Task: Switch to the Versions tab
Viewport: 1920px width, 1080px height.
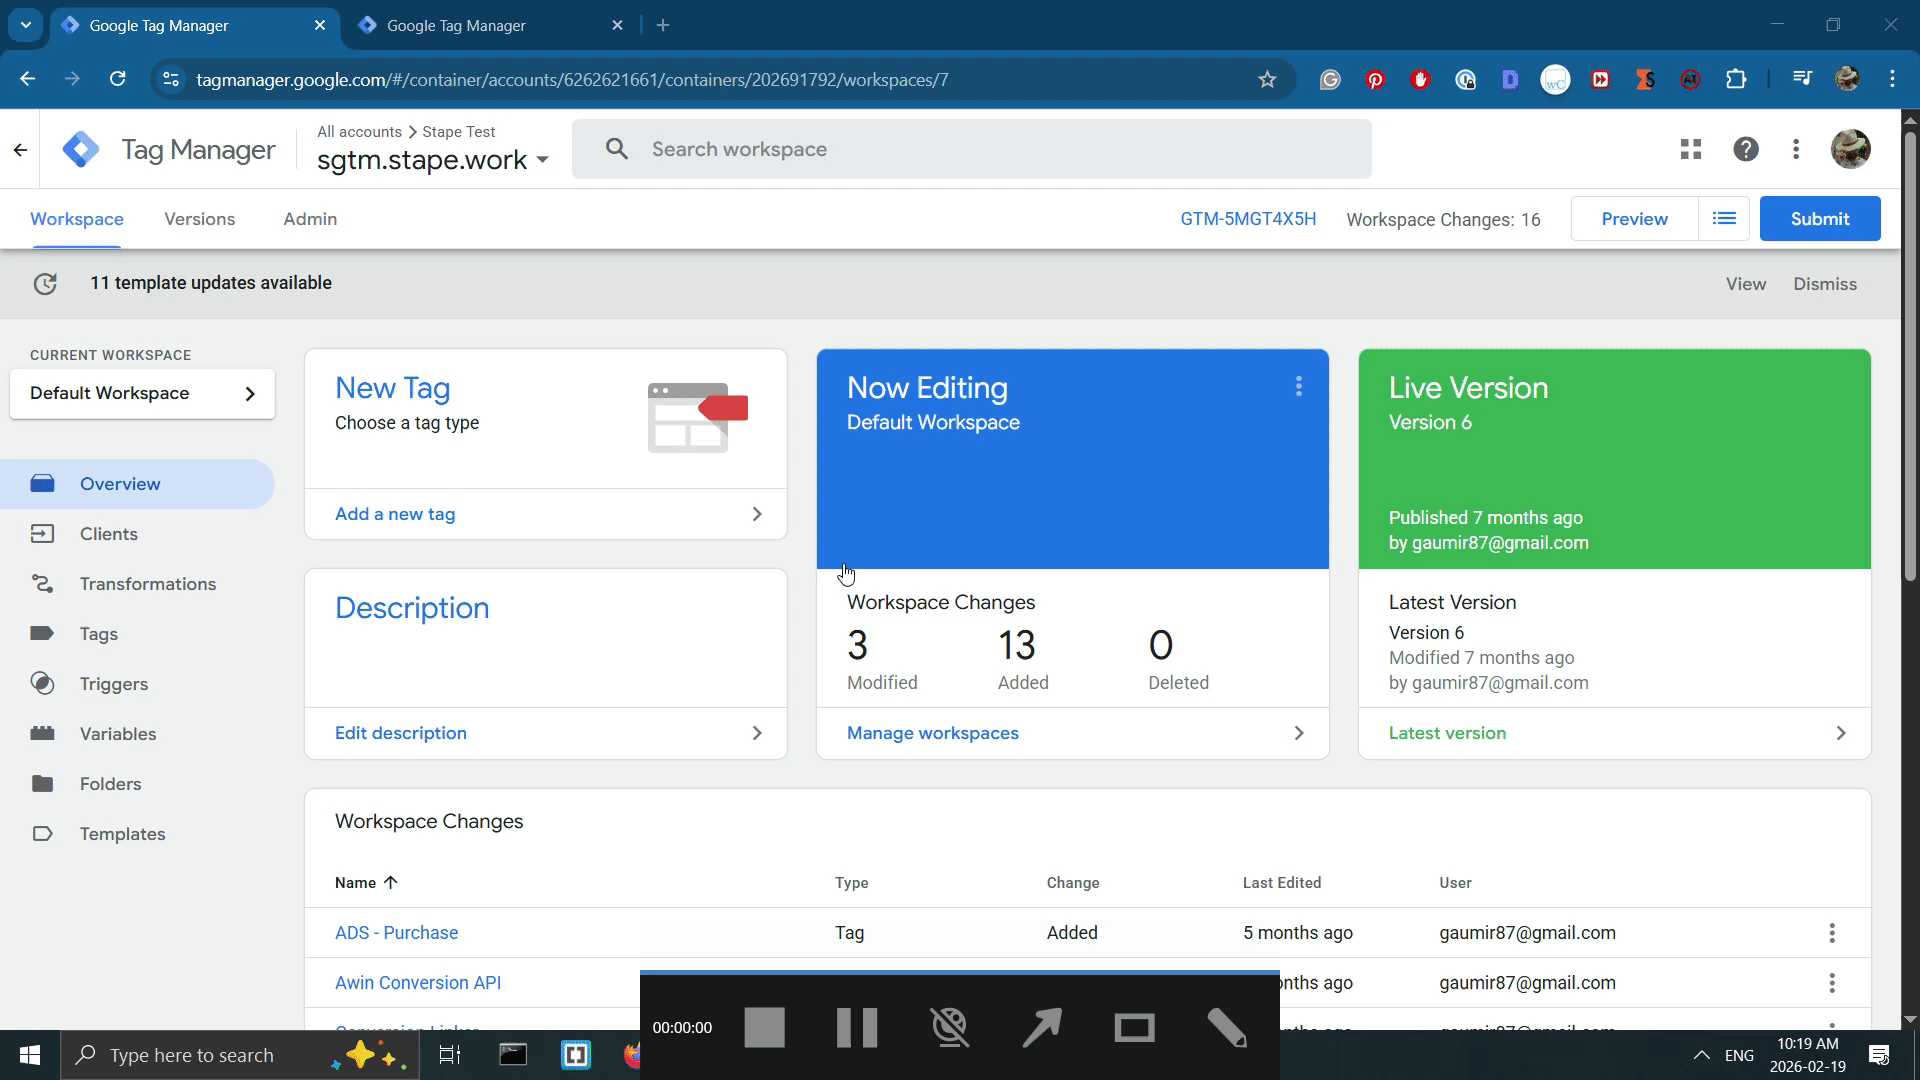Action: [x=199, y=219]
